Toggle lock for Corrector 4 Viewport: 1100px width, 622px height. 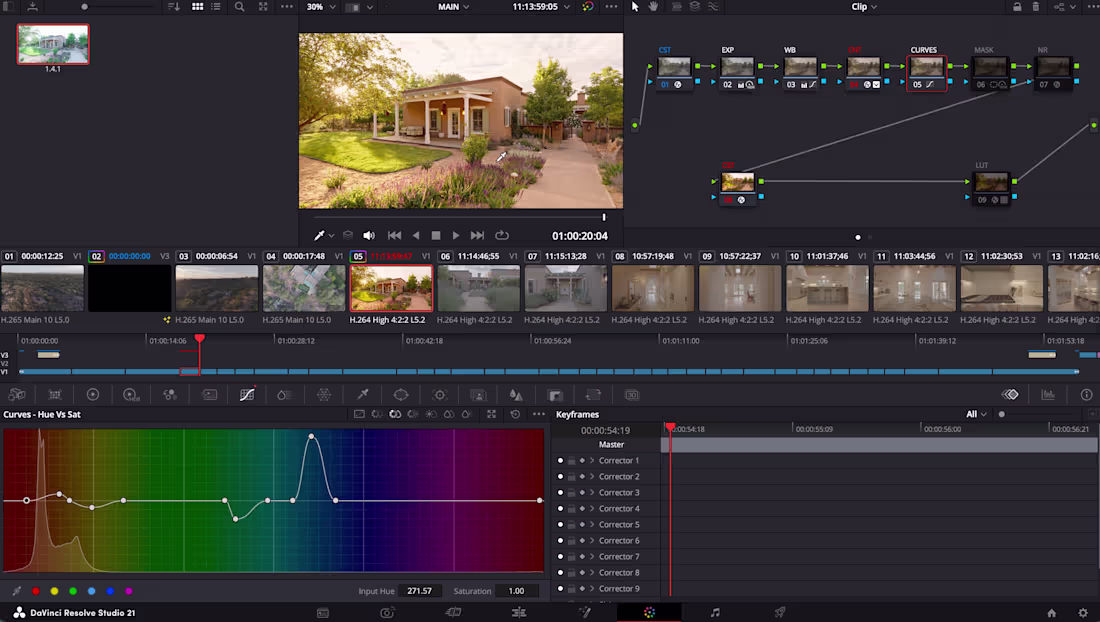pyautogui.click(x=571, y=509)
